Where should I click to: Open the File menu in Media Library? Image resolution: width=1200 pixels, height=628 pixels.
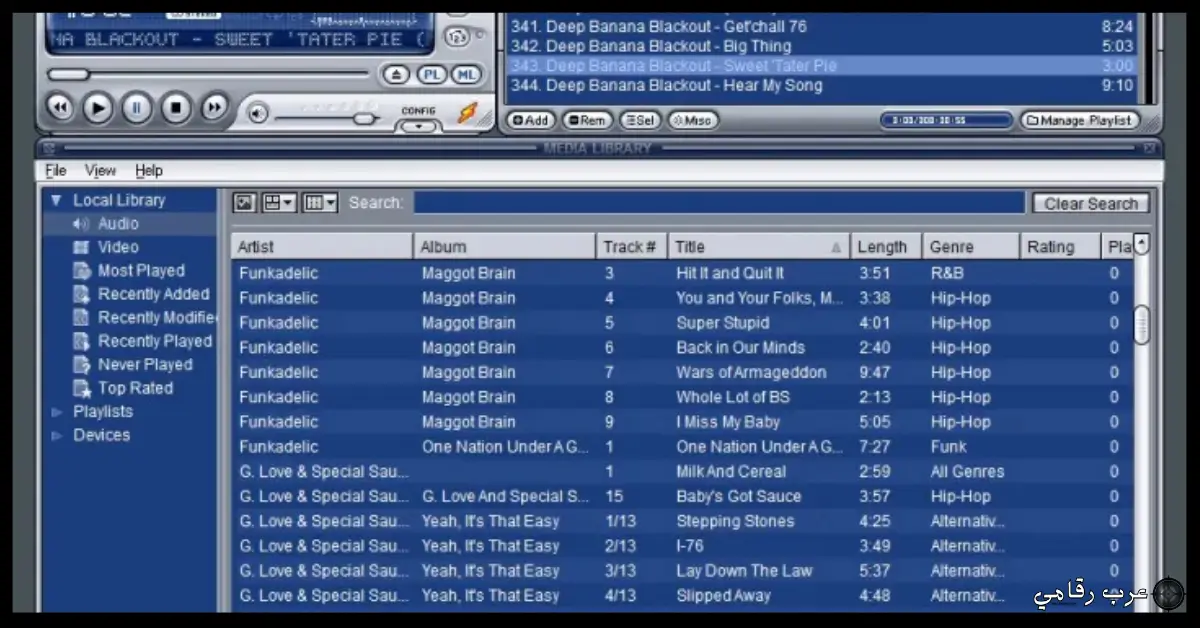[x=56, y=171]
